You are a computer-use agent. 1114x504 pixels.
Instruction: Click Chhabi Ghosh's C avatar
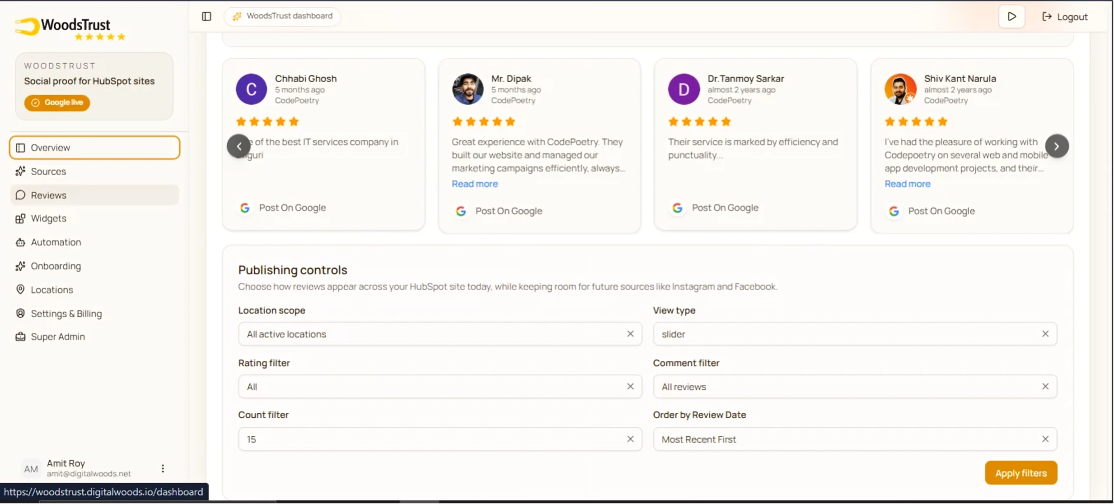252,90
